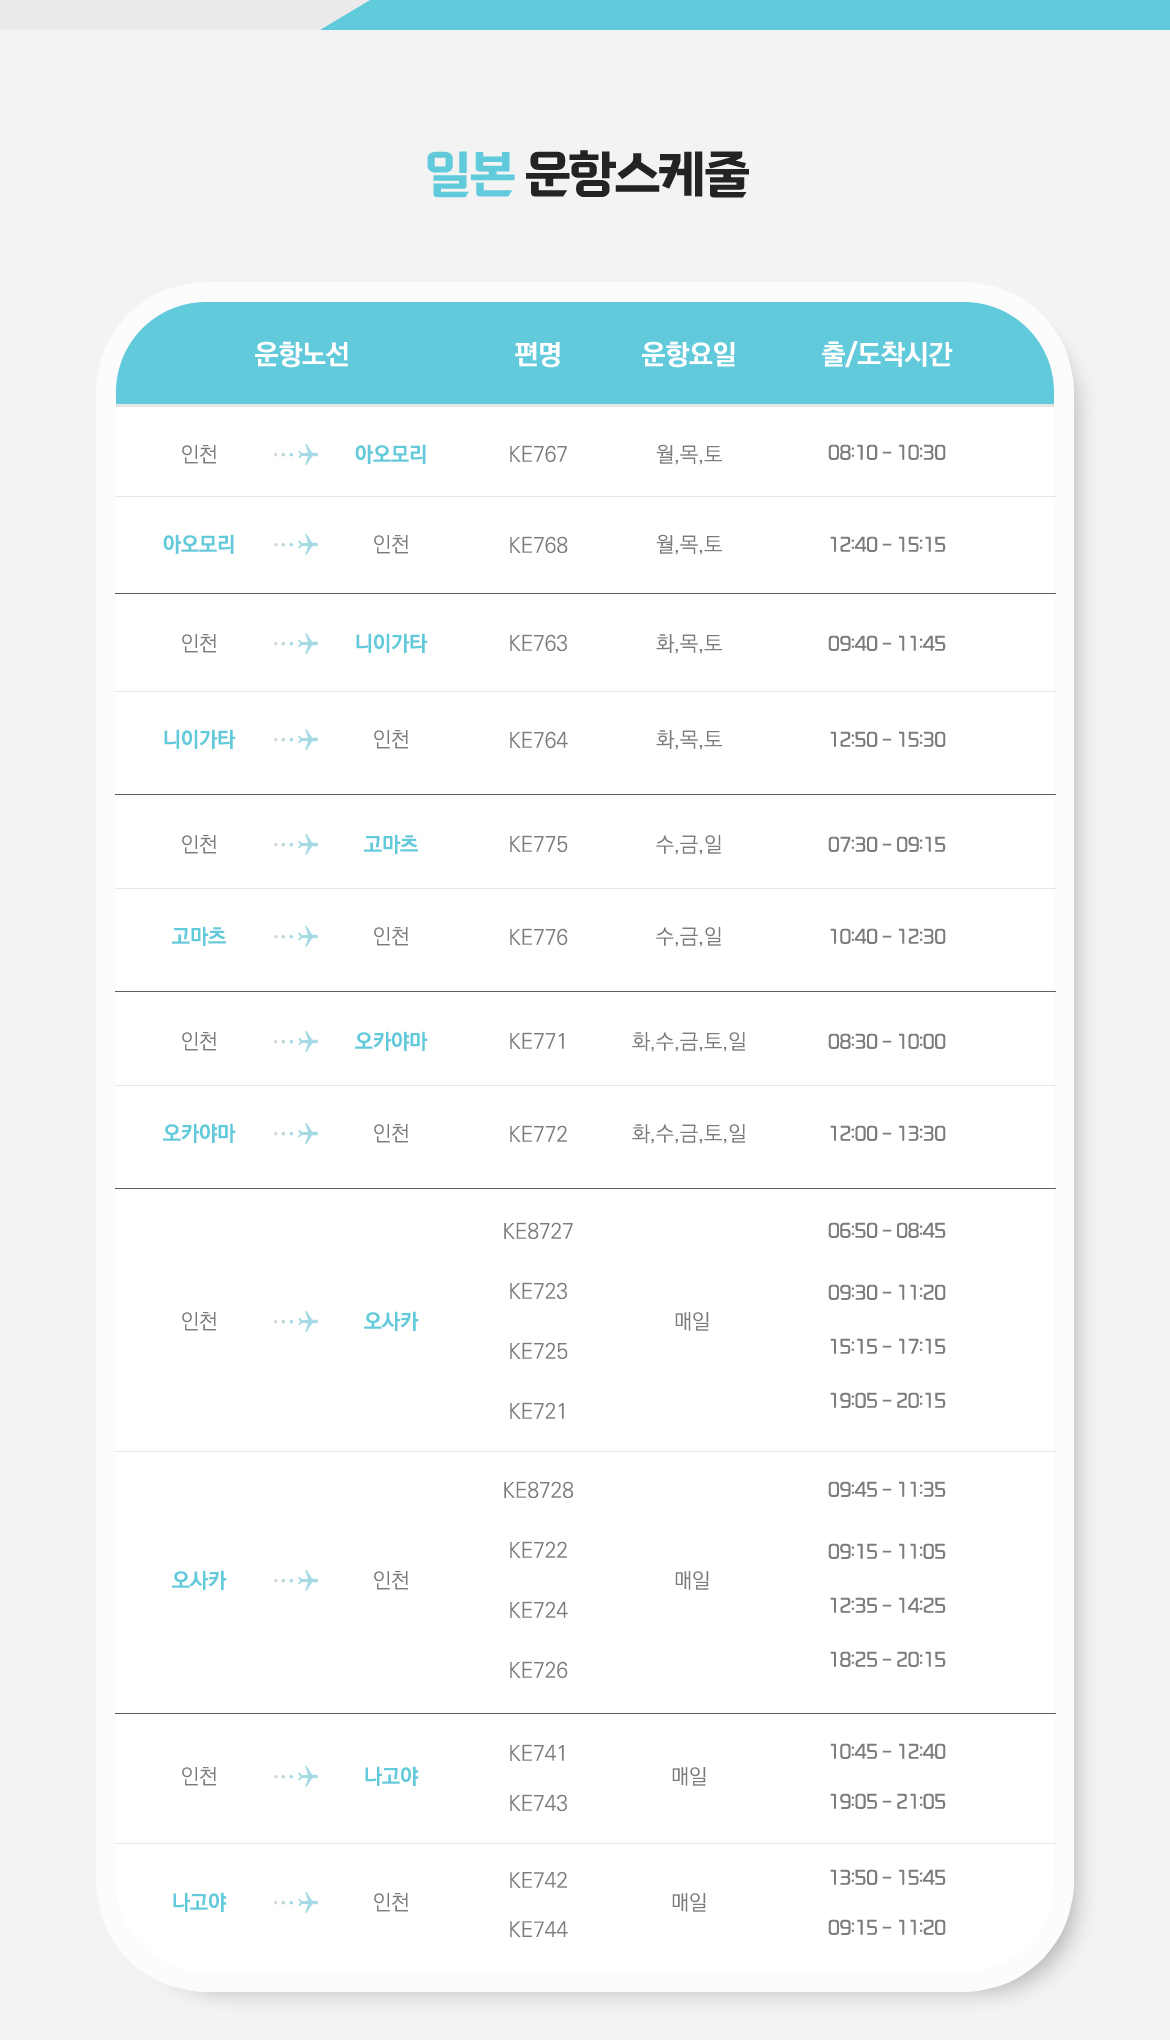Select the 출/도착시간 column header
This screenshot has height=2040, width=1170.
coord(886,354)
